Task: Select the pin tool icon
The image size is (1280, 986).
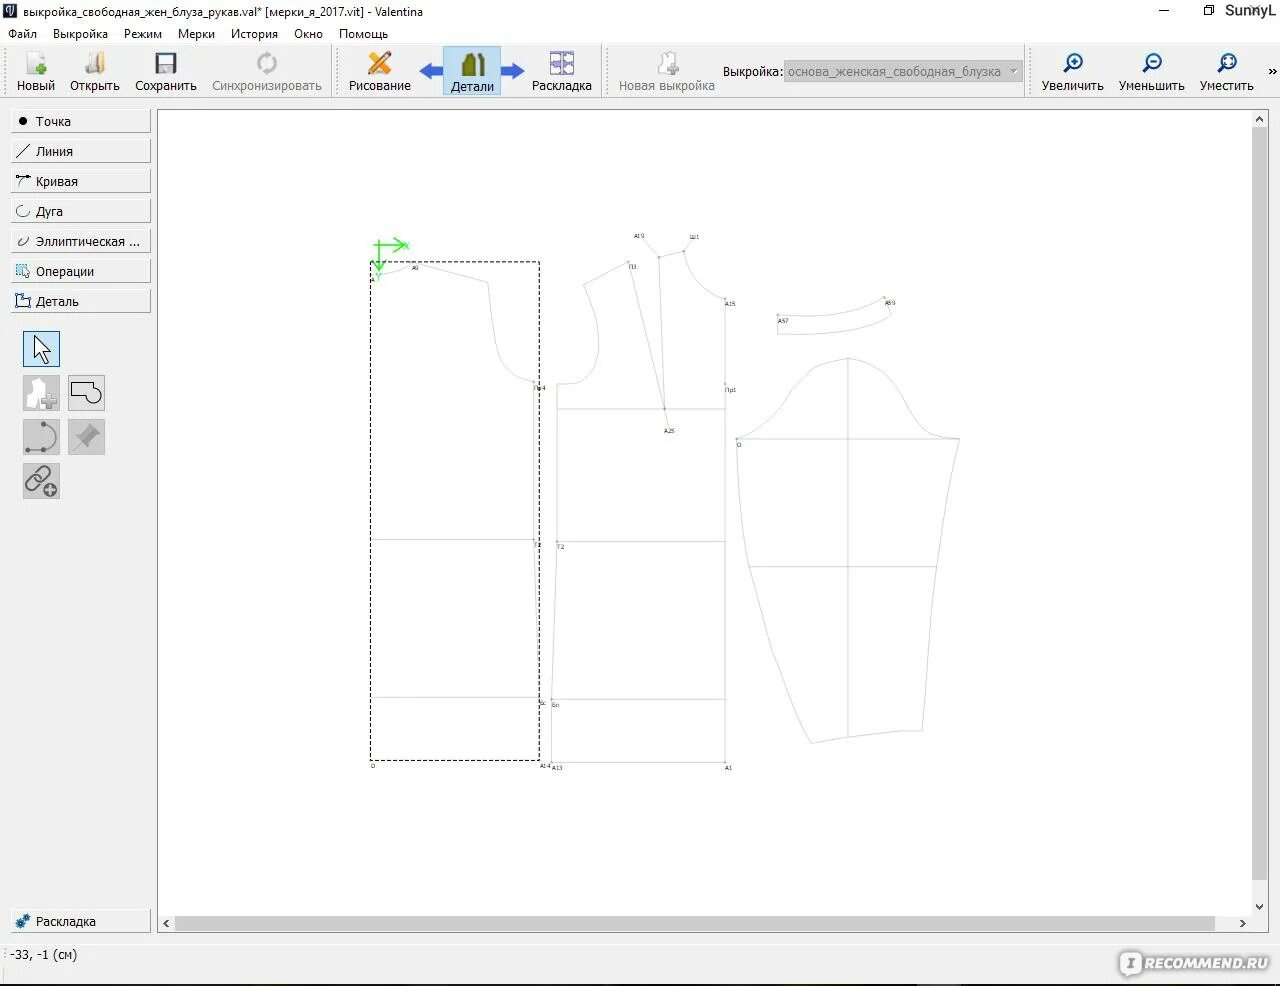Action: (87, 437)
